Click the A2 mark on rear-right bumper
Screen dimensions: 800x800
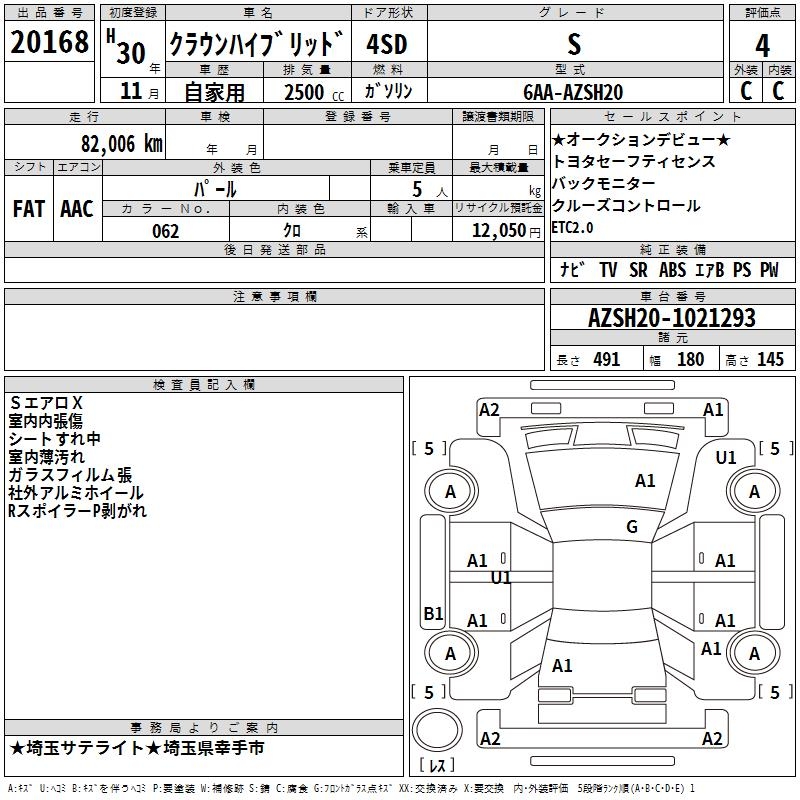[x=712, y=738]
